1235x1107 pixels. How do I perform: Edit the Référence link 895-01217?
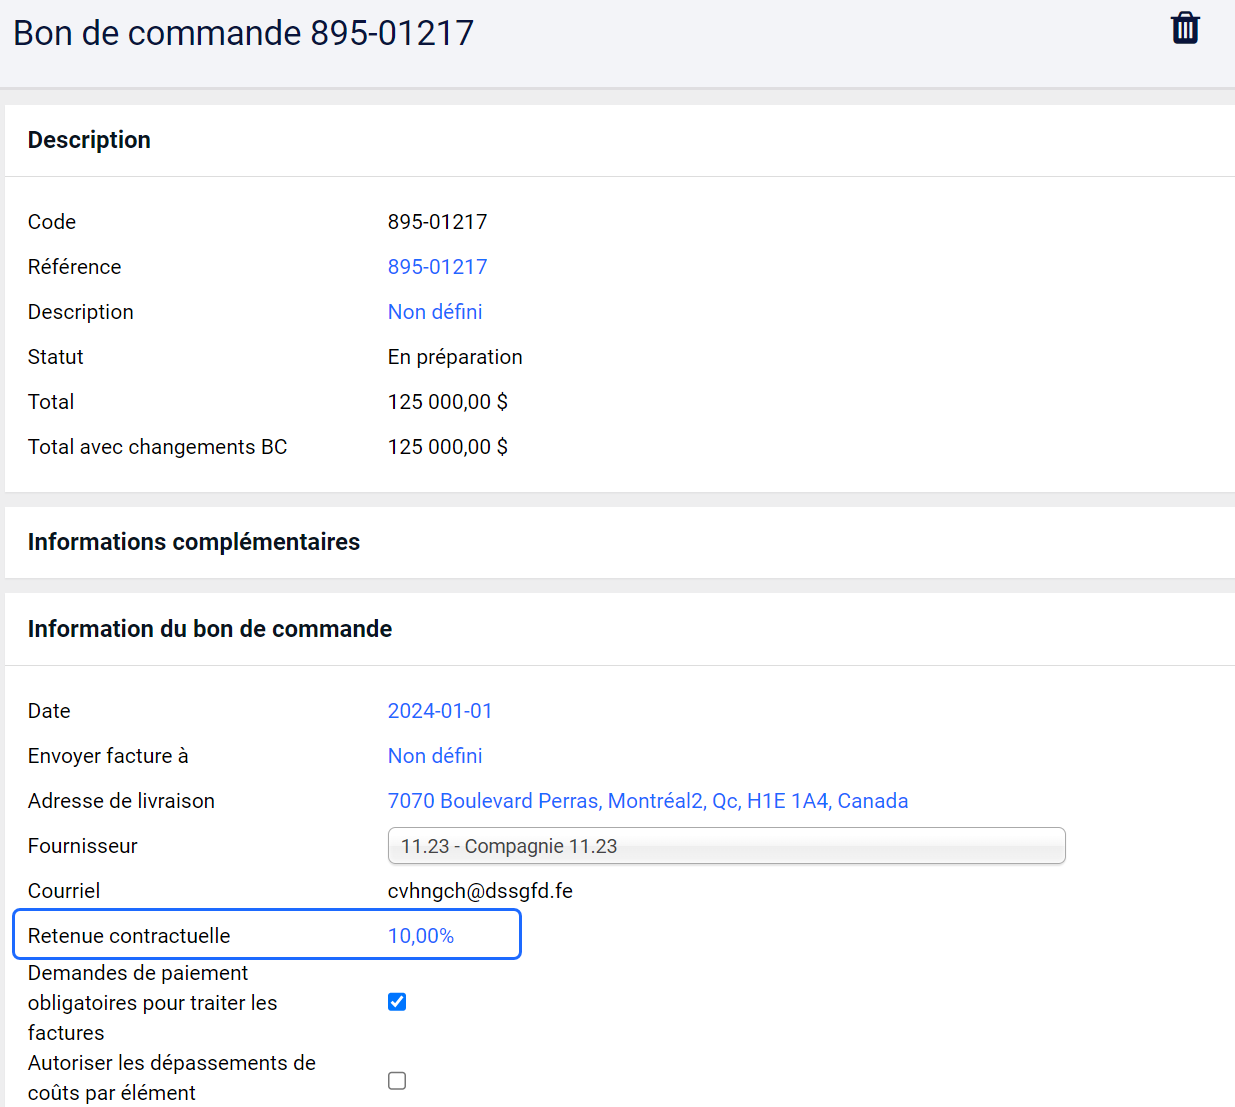pos(437,267)
